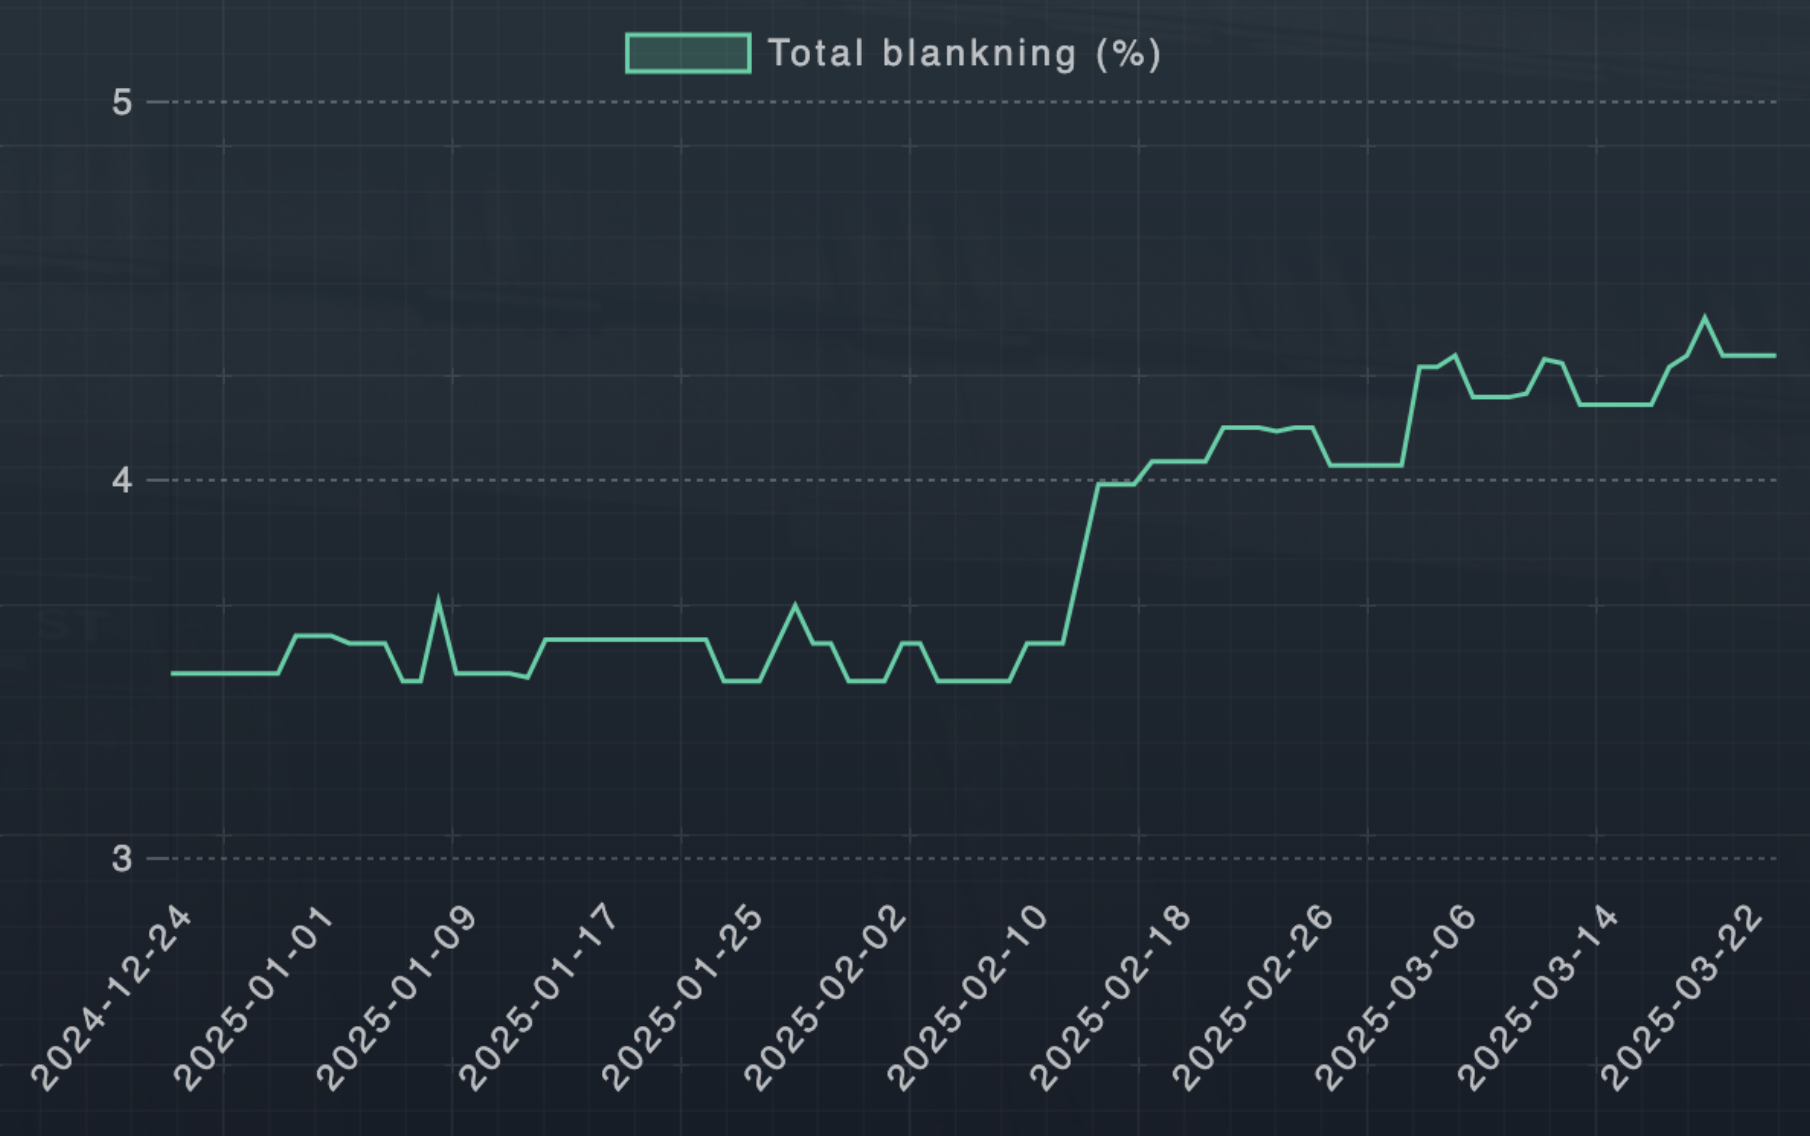Click the 2025-02-10 axis label
This screenshot has width=1810, height=1136.
[969, 996]
